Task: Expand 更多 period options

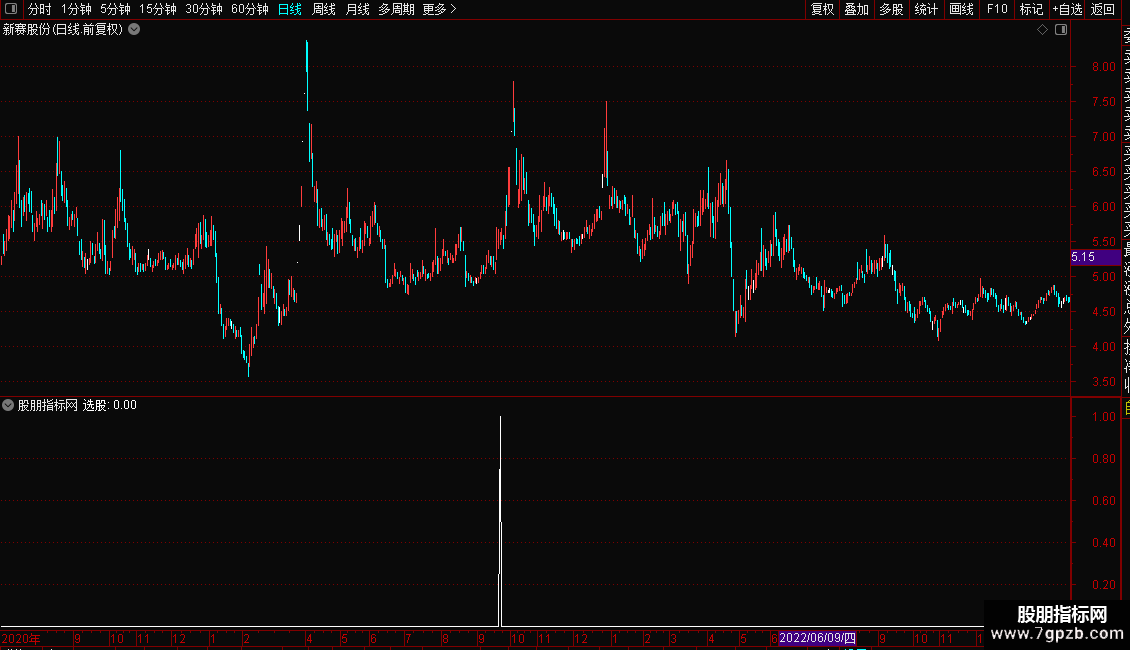Action: 439,9
